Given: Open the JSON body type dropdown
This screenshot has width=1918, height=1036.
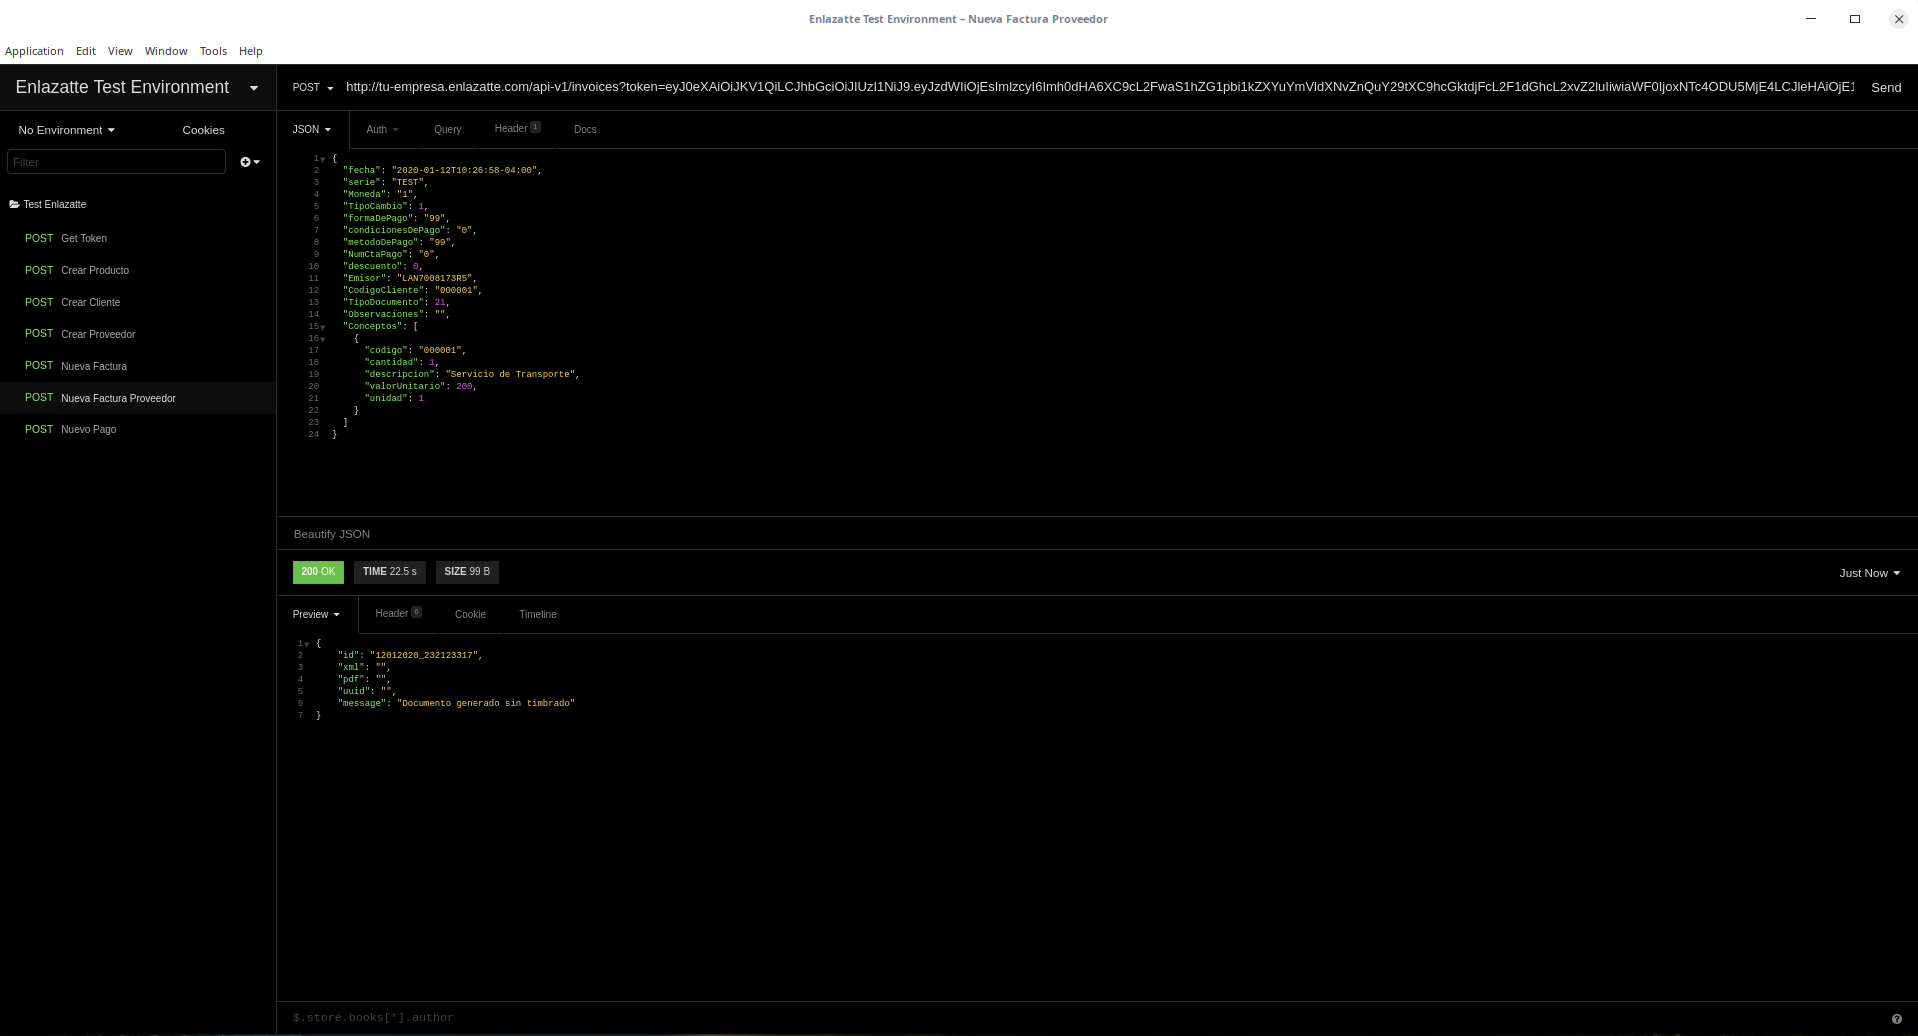Looking at the screenshot, I should (311, 129).
